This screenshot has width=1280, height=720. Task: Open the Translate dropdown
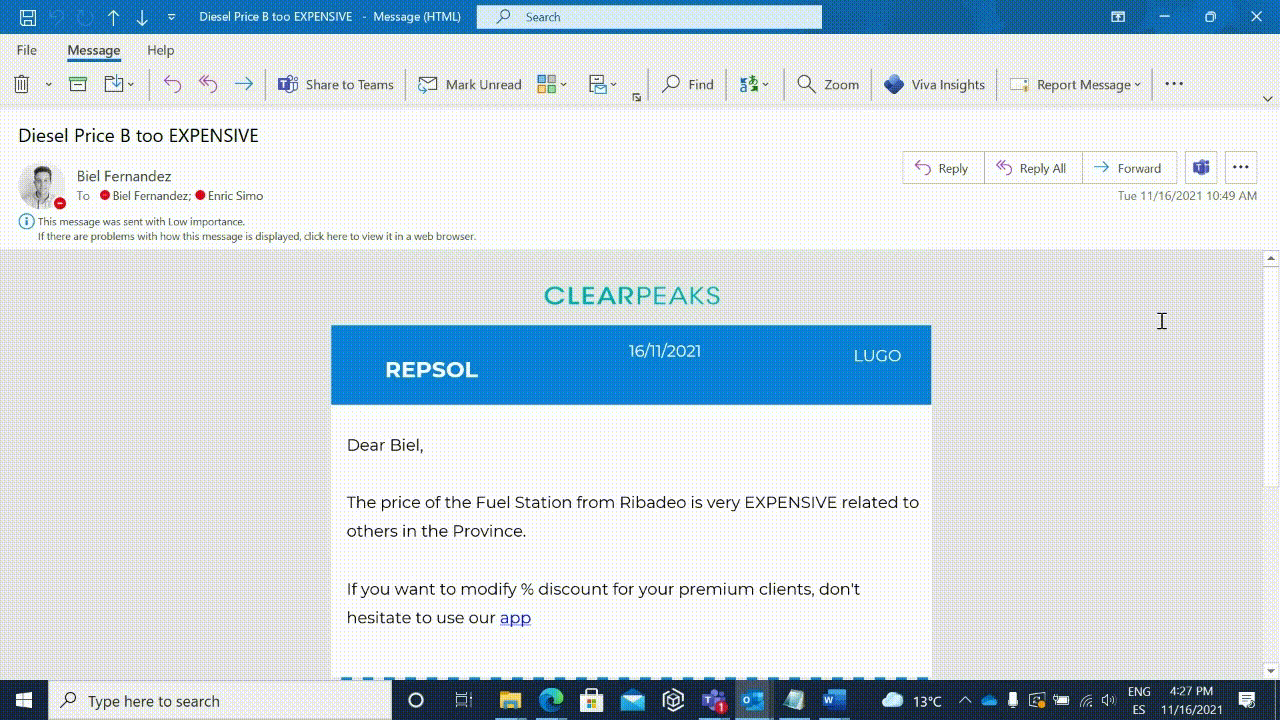[754, 85]
